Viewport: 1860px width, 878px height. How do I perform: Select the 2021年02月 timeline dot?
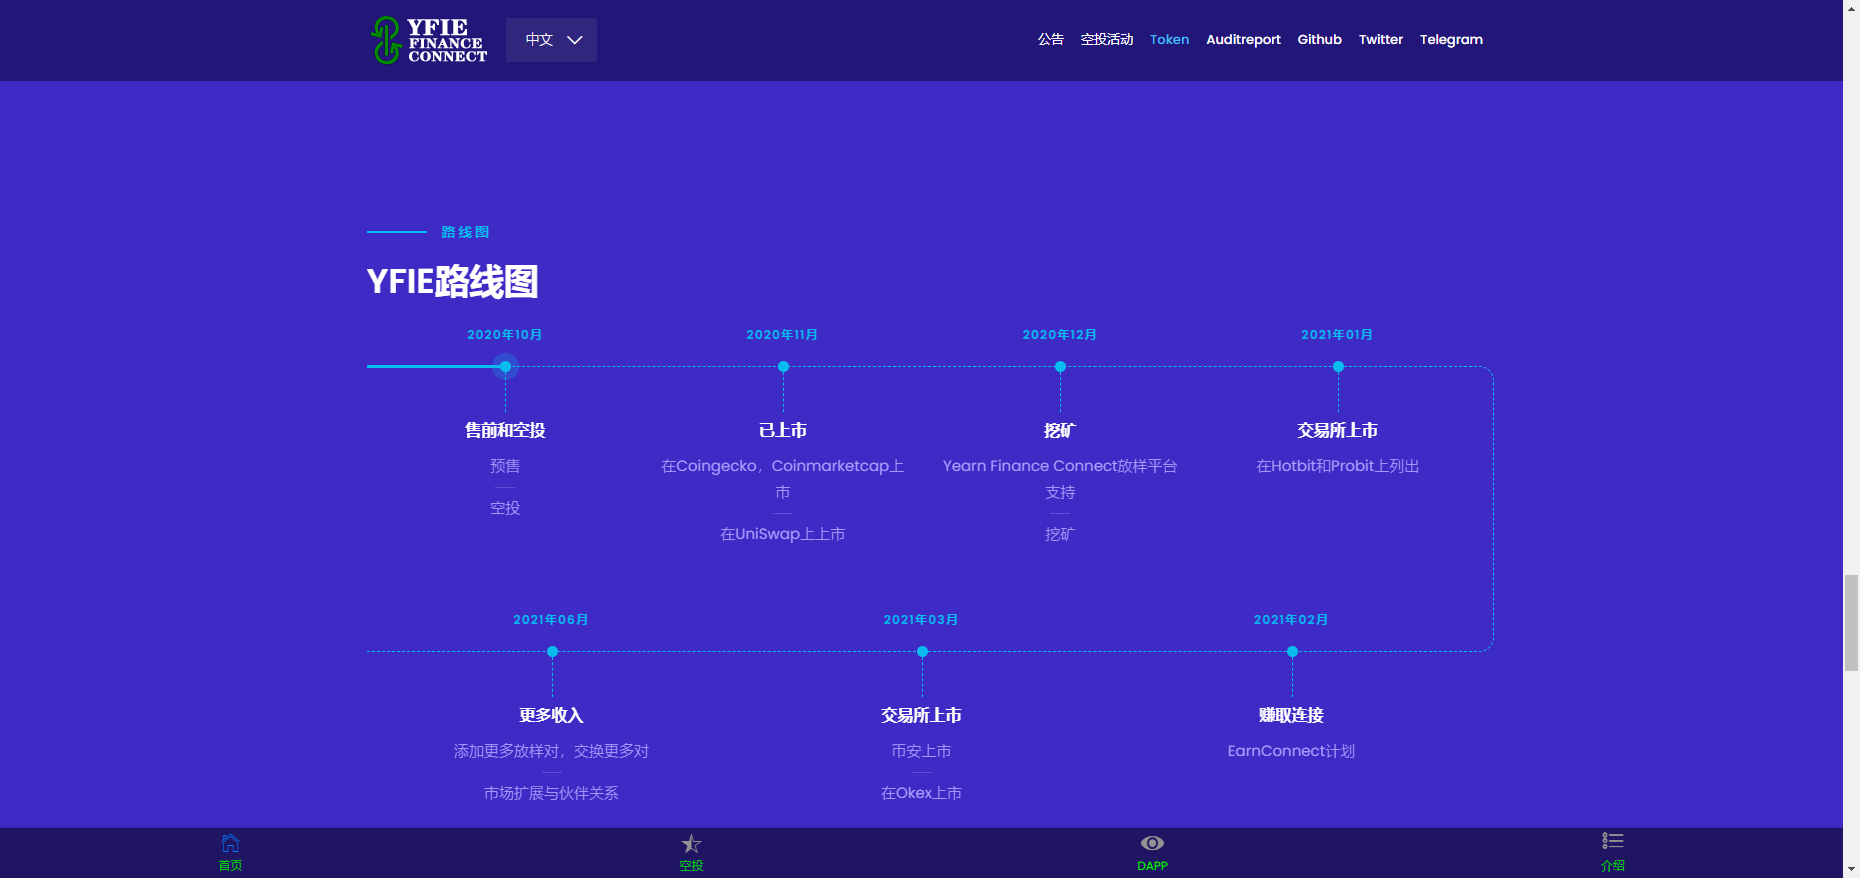[x=1292, y=652]
